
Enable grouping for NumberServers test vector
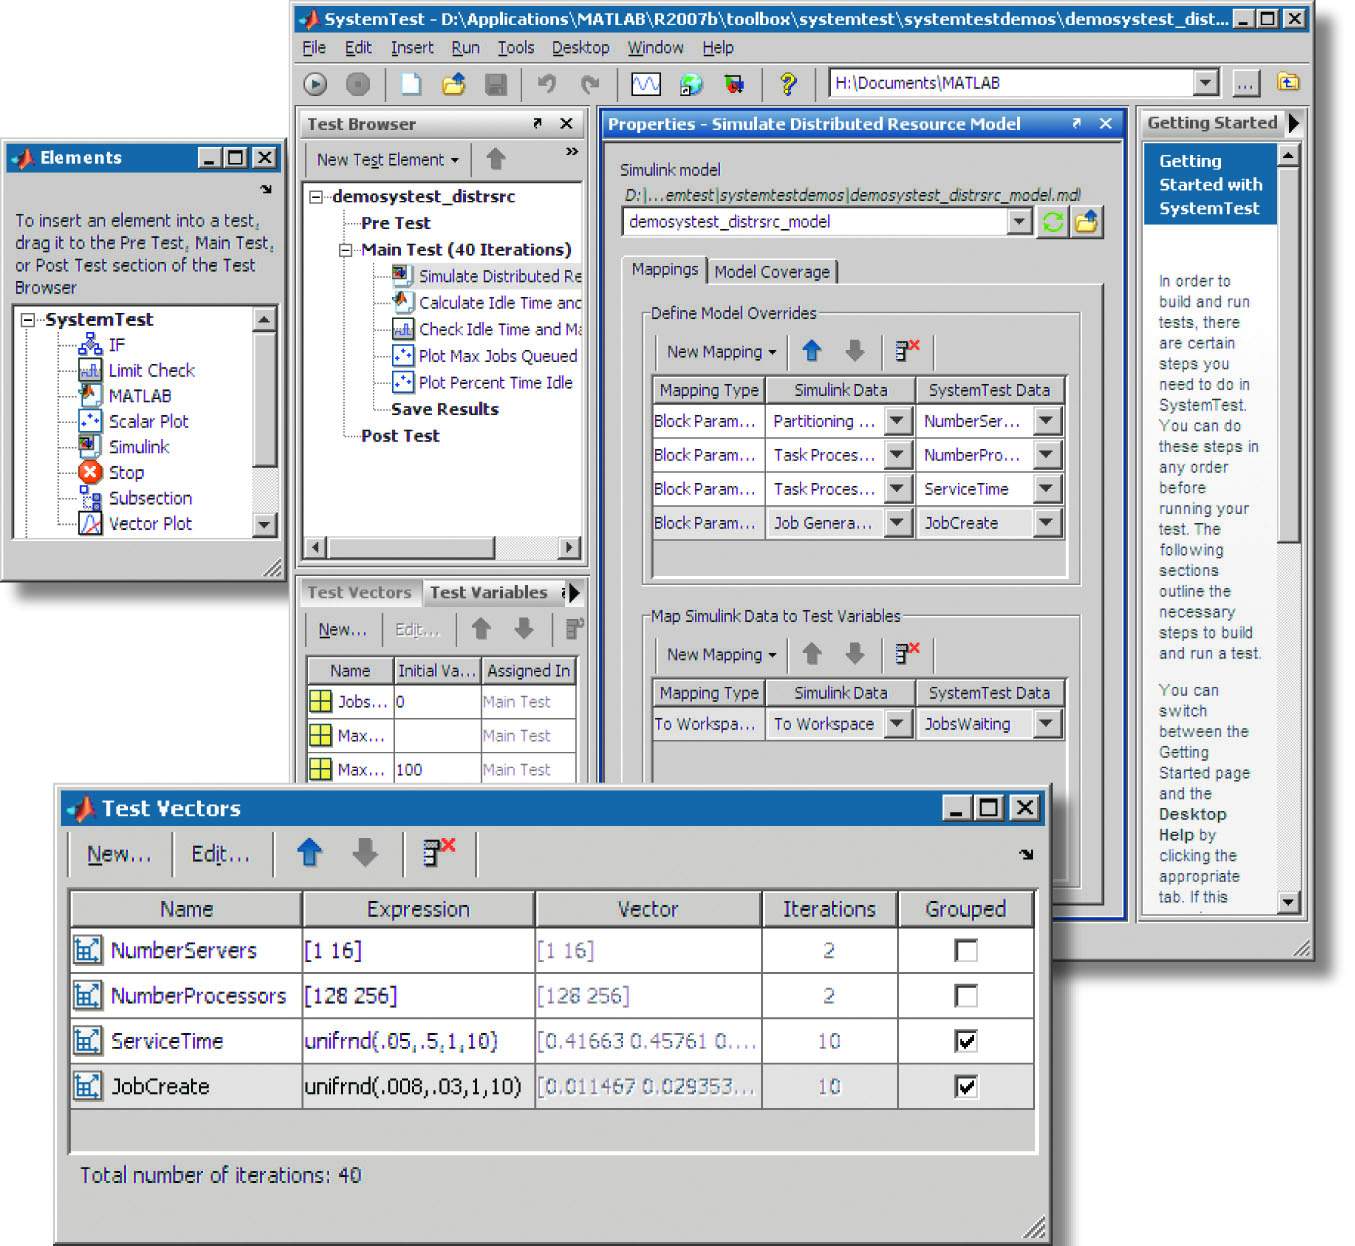pyautogui.click(x=965, y=950)
